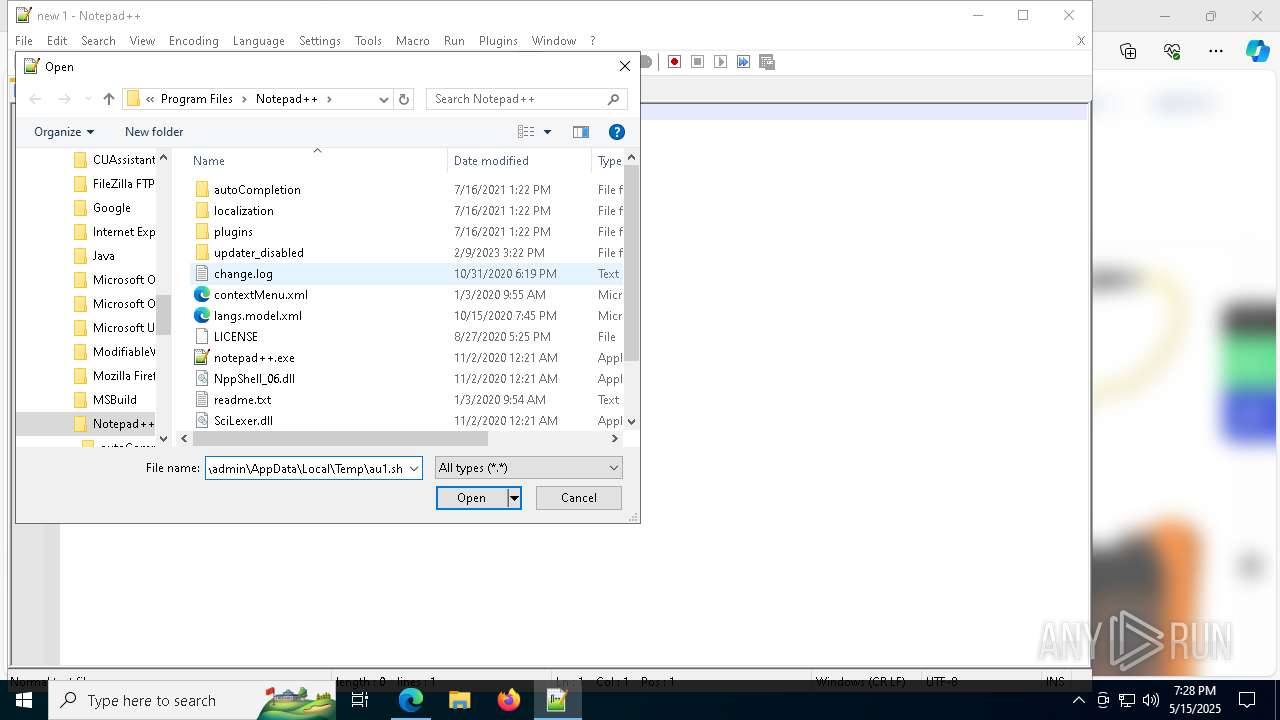Click the Cancel button
Image resolution: width=1280 pixels, height=720 pixels.
point(578,498)
